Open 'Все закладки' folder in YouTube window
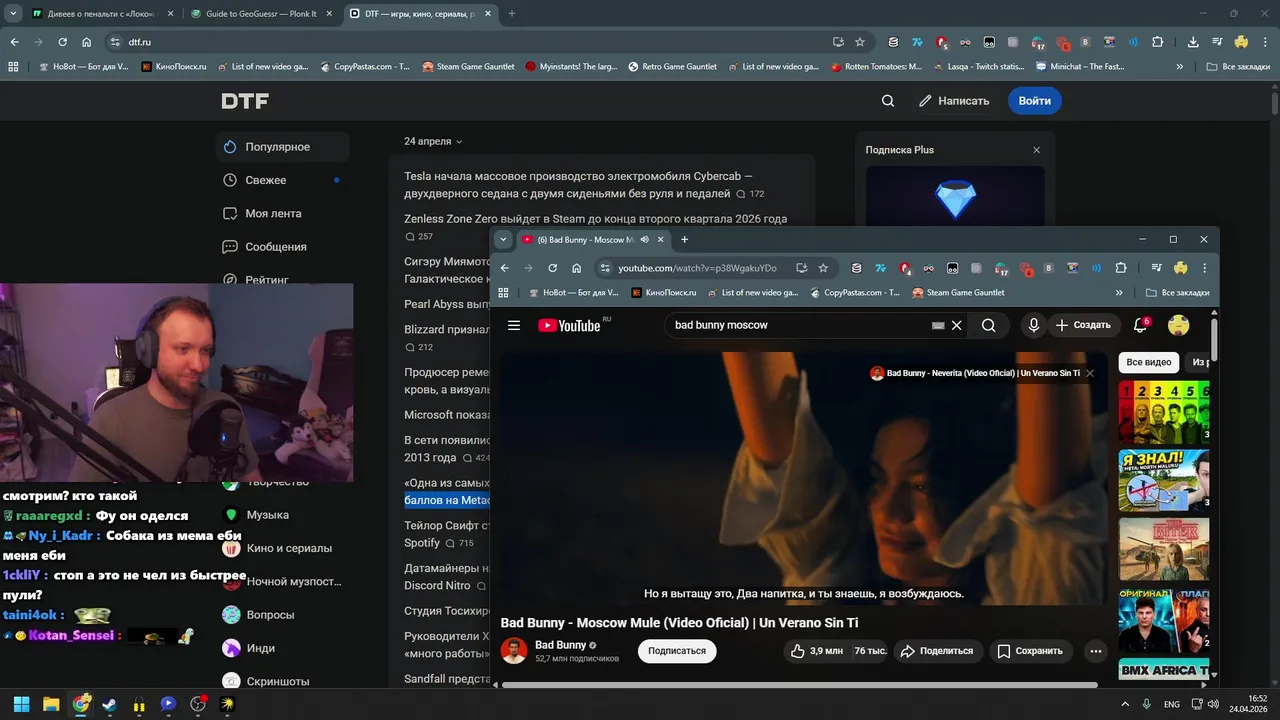Viewport: 1280px width, 720px height. coord(1177,293)
